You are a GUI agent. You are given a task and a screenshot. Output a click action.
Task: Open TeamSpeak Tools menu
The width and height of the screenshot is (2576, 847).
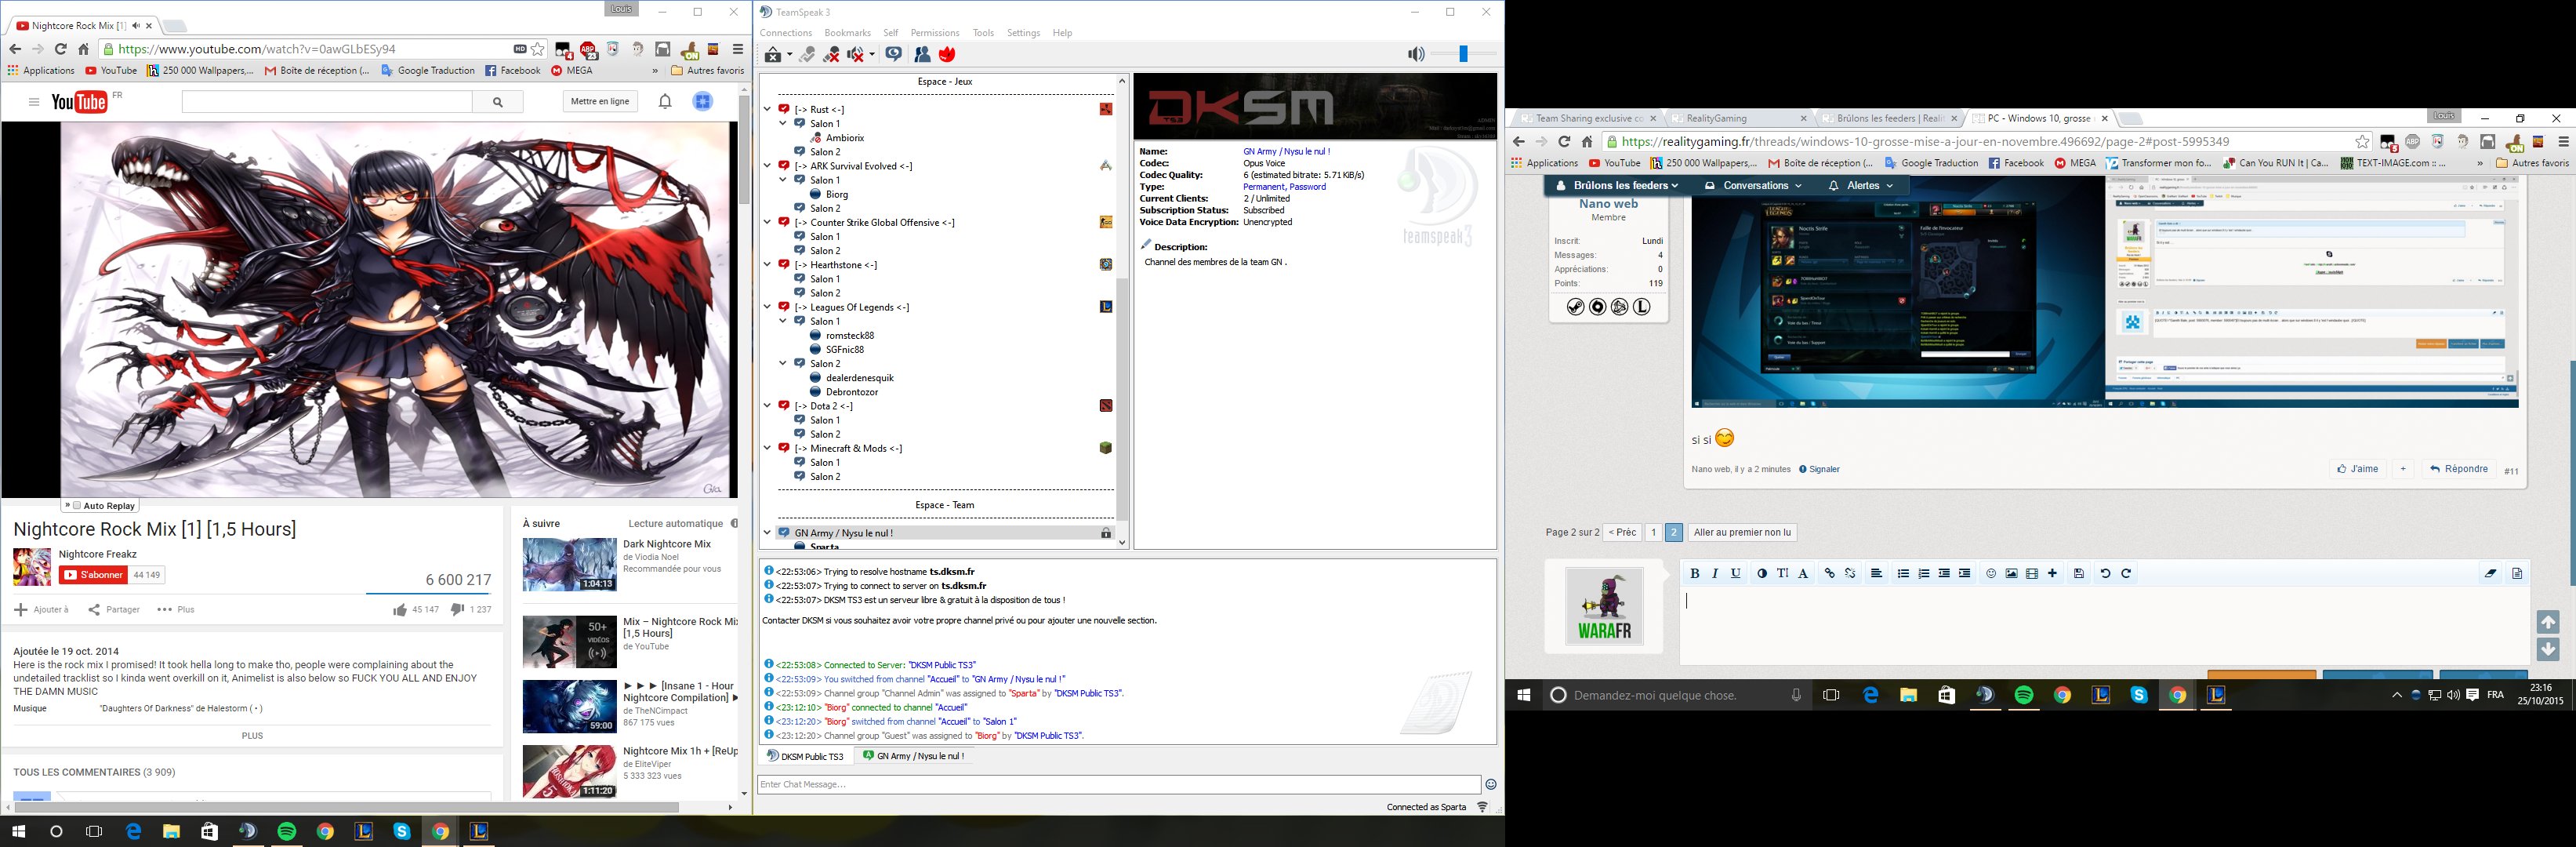click(x=983, y=33)
